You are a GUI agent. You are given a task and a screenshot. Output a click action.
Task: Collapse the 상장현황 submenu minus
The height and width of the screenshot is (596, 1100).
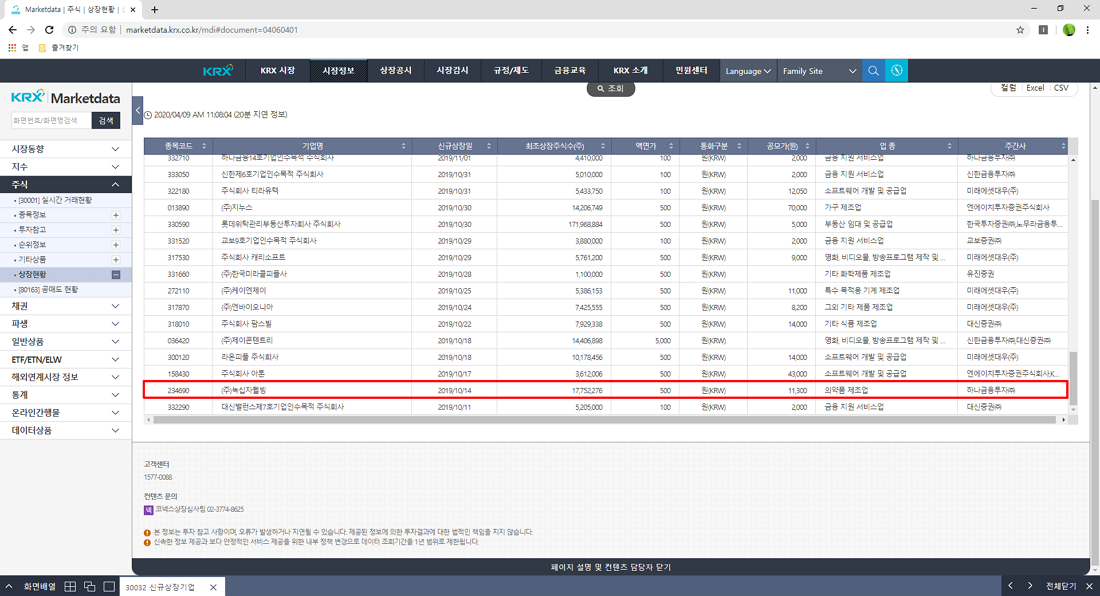(116, 275)
